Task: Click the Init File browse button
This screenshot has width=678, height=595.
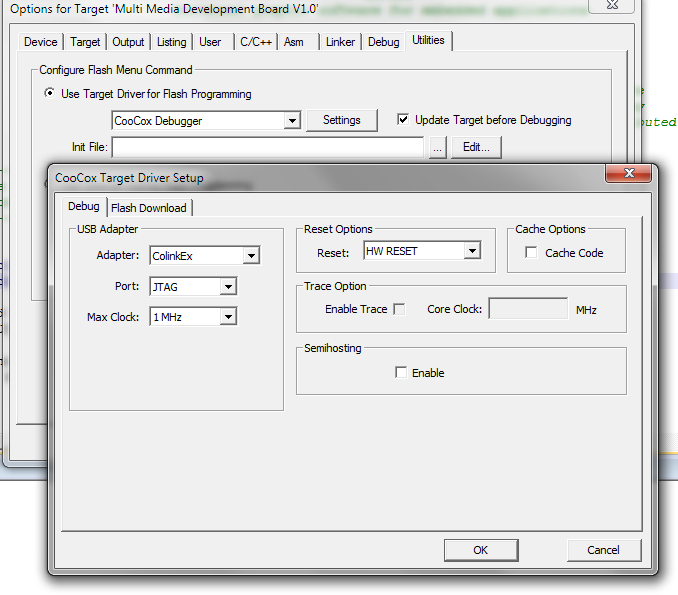Action: coord(438,147)
